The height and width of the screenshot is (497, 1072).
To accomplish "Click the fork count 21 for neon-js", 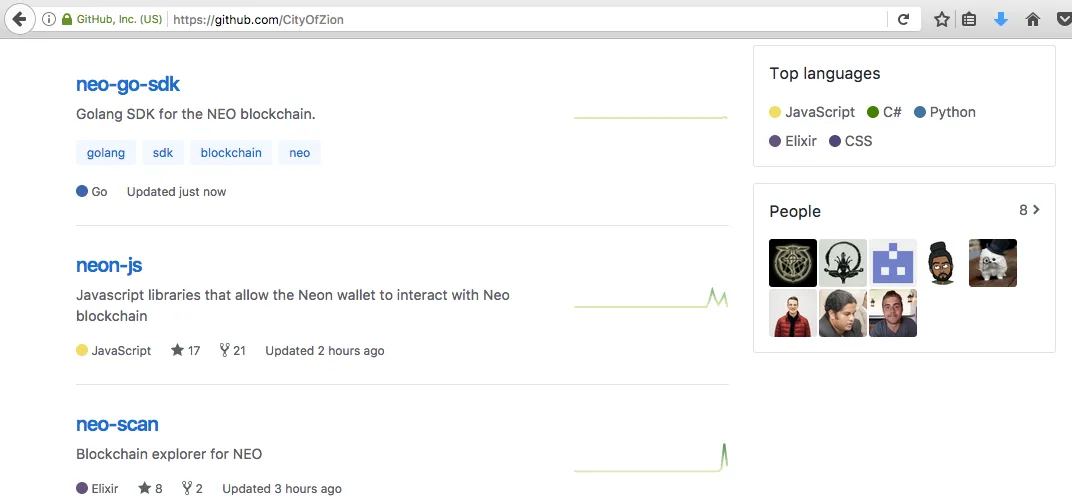I will (232, 351).
